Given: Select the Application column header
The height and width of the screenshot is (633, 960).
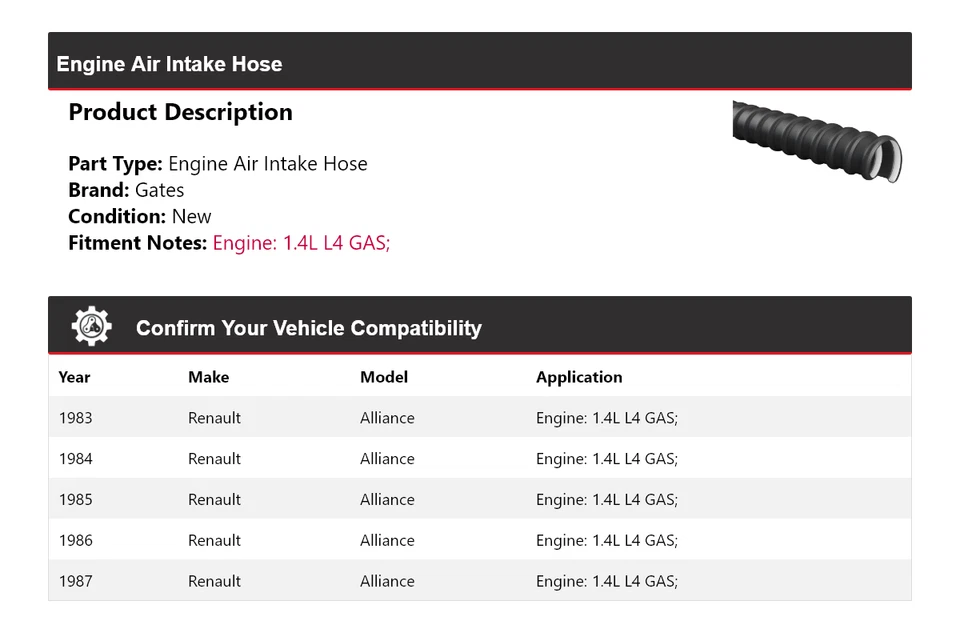Looking at the screenshot, I should click(579, 377).
